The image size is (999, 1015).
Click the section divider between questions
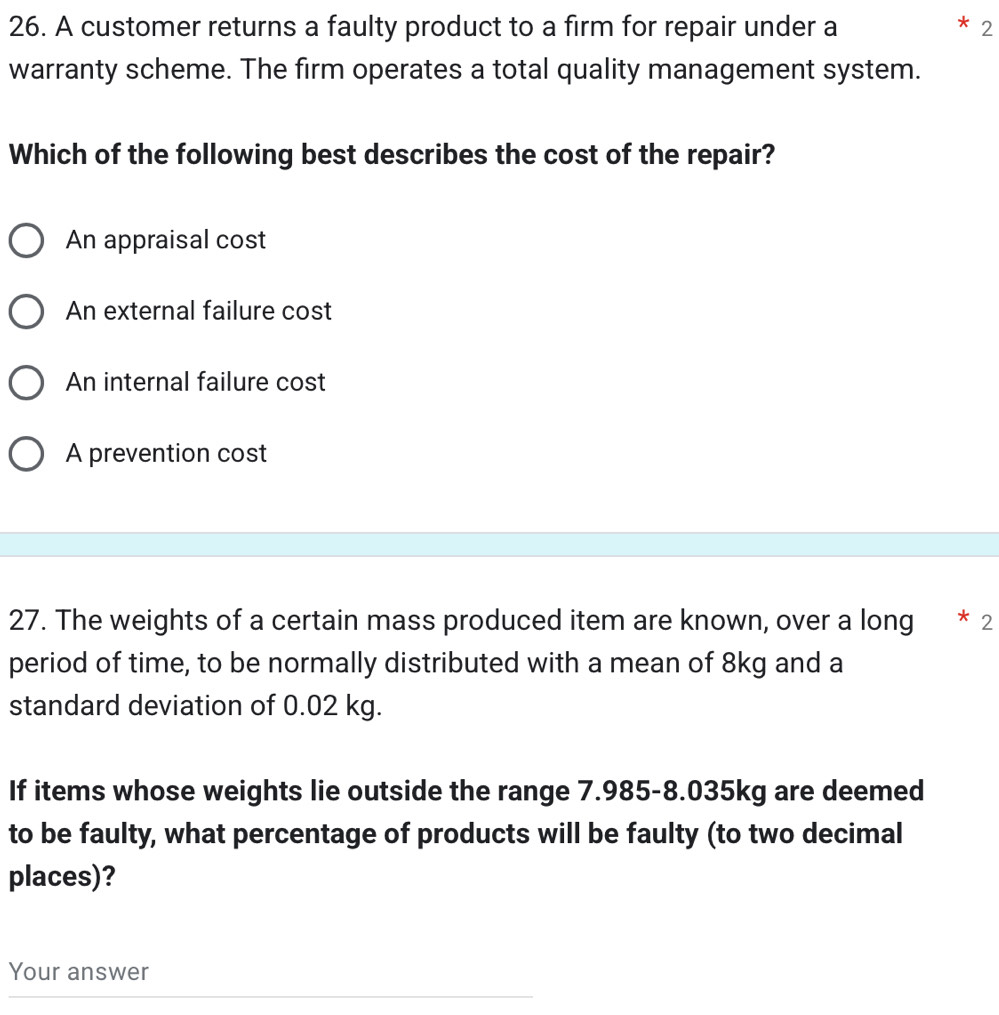click(499, 543)
